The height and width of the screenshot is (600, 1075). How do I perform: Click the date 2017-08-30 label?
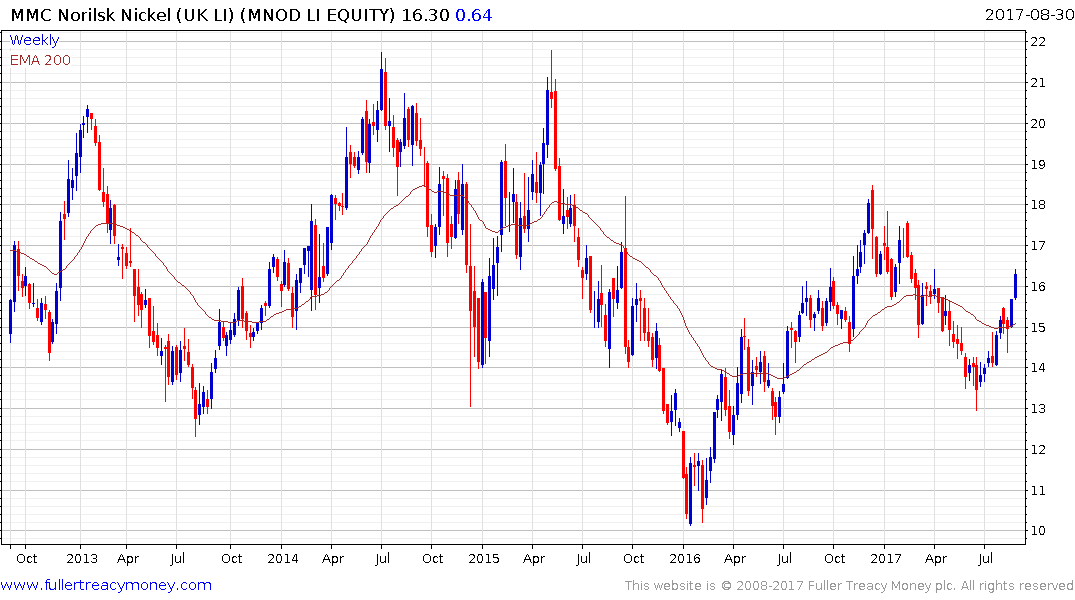(1029, 14)
